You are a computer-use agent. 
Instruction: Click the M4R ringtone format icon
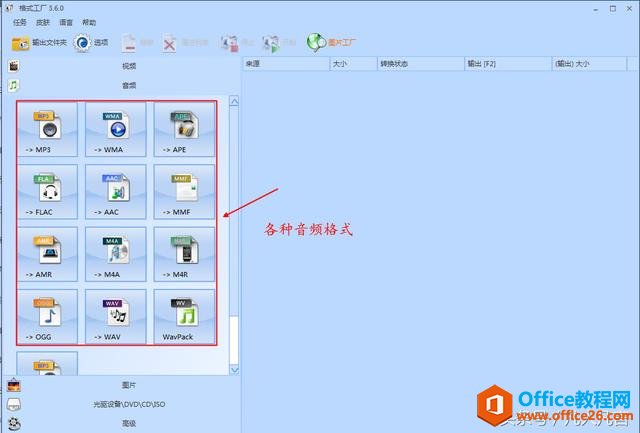(183, 253)
